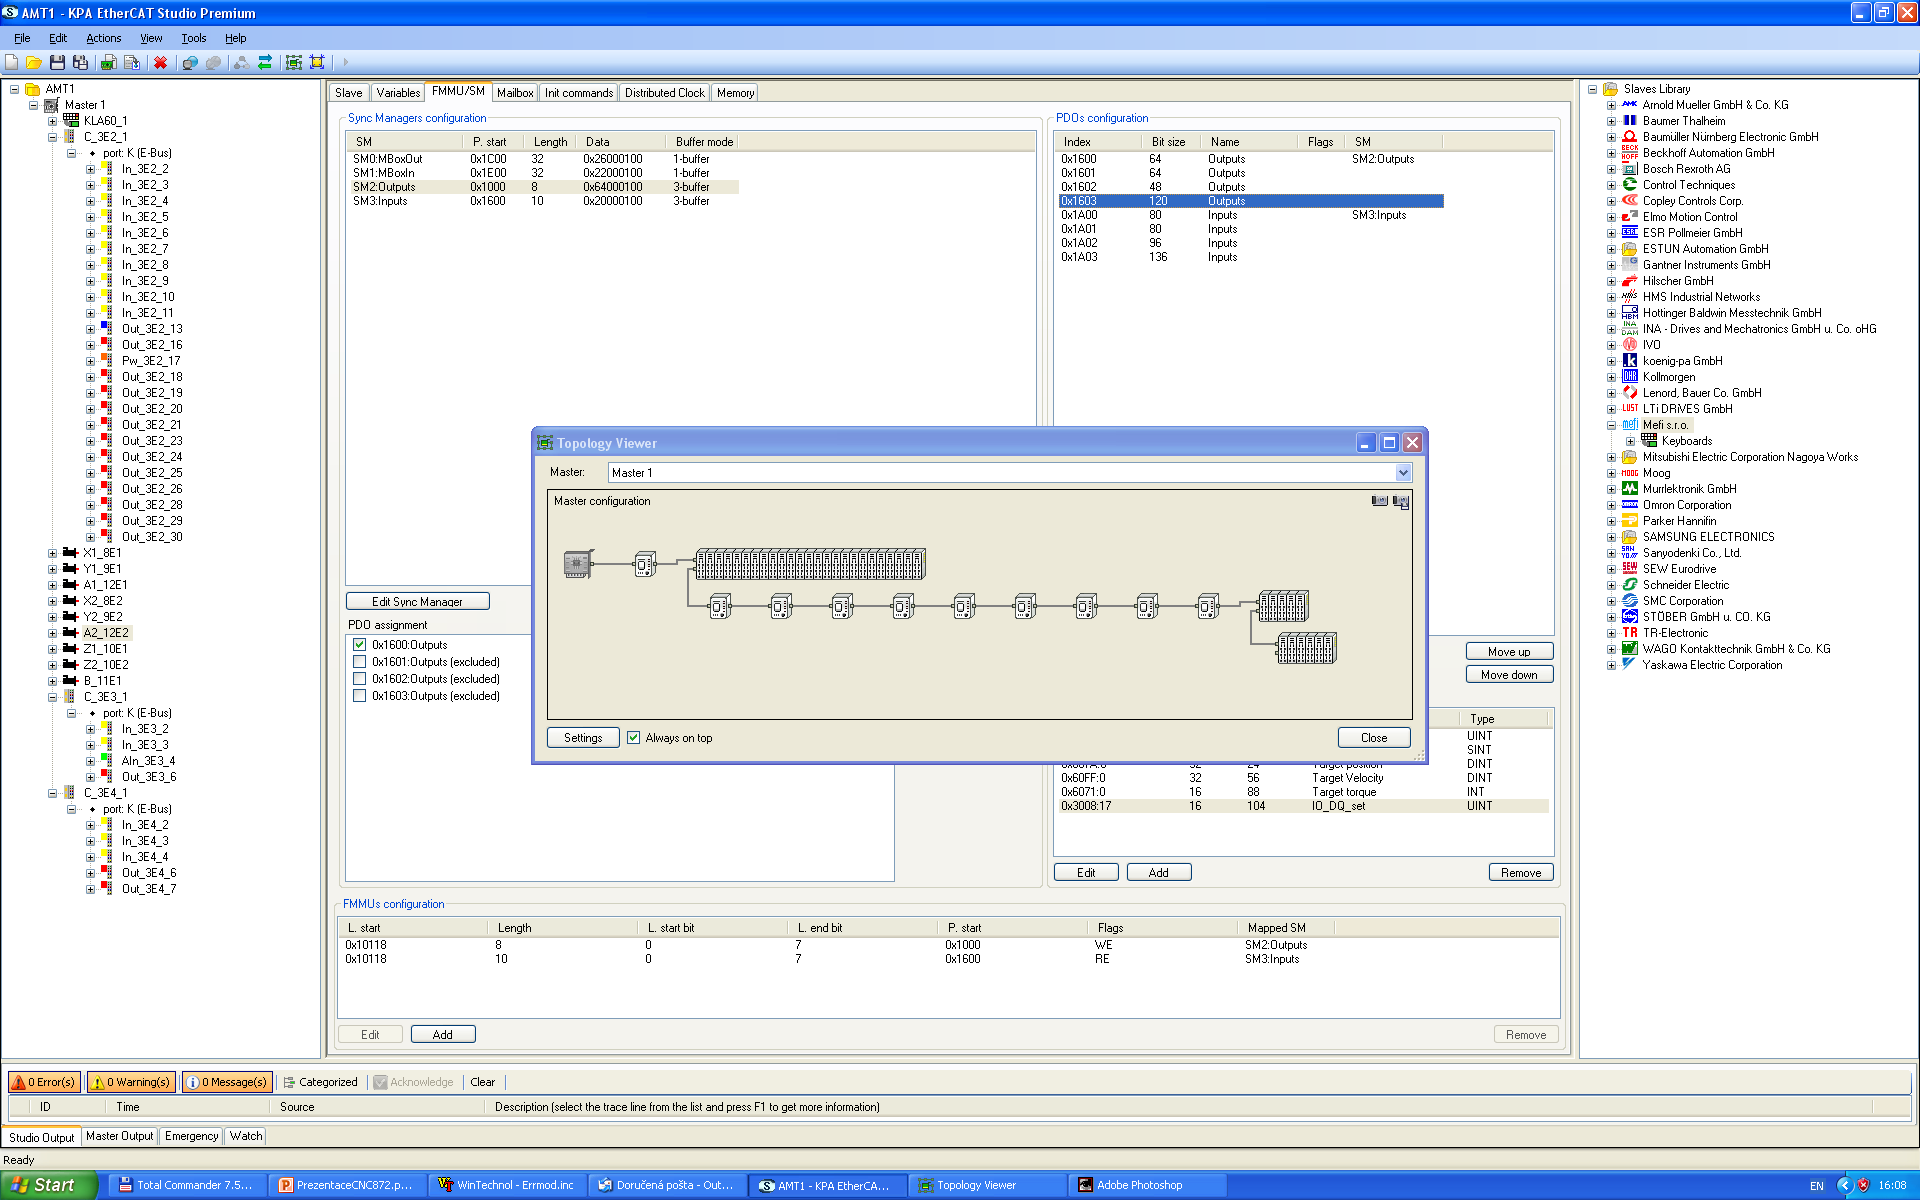Screen dimensions: 1920x1200
Task: Click the Windows Start button
Action: click(48, 1185)
